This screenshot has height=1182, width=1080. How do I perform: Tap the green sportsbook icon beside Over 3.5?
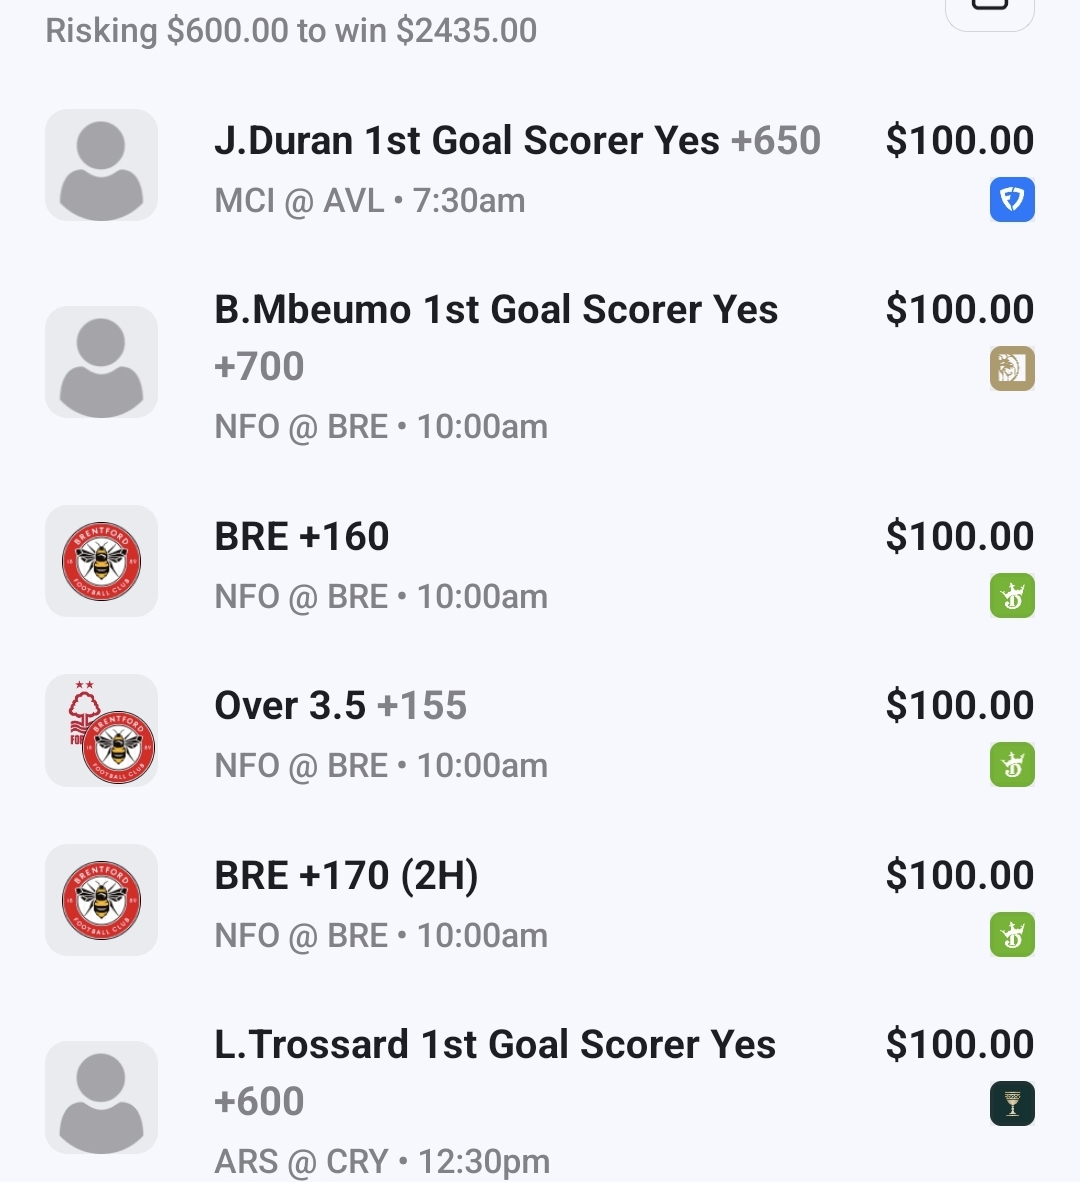pos(1012,765)
